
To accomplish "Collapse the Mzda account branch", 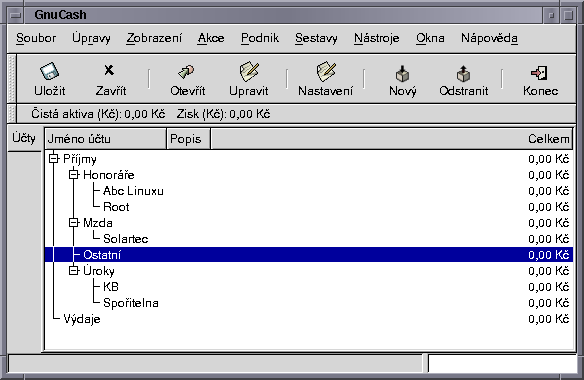I will (74, 222).
